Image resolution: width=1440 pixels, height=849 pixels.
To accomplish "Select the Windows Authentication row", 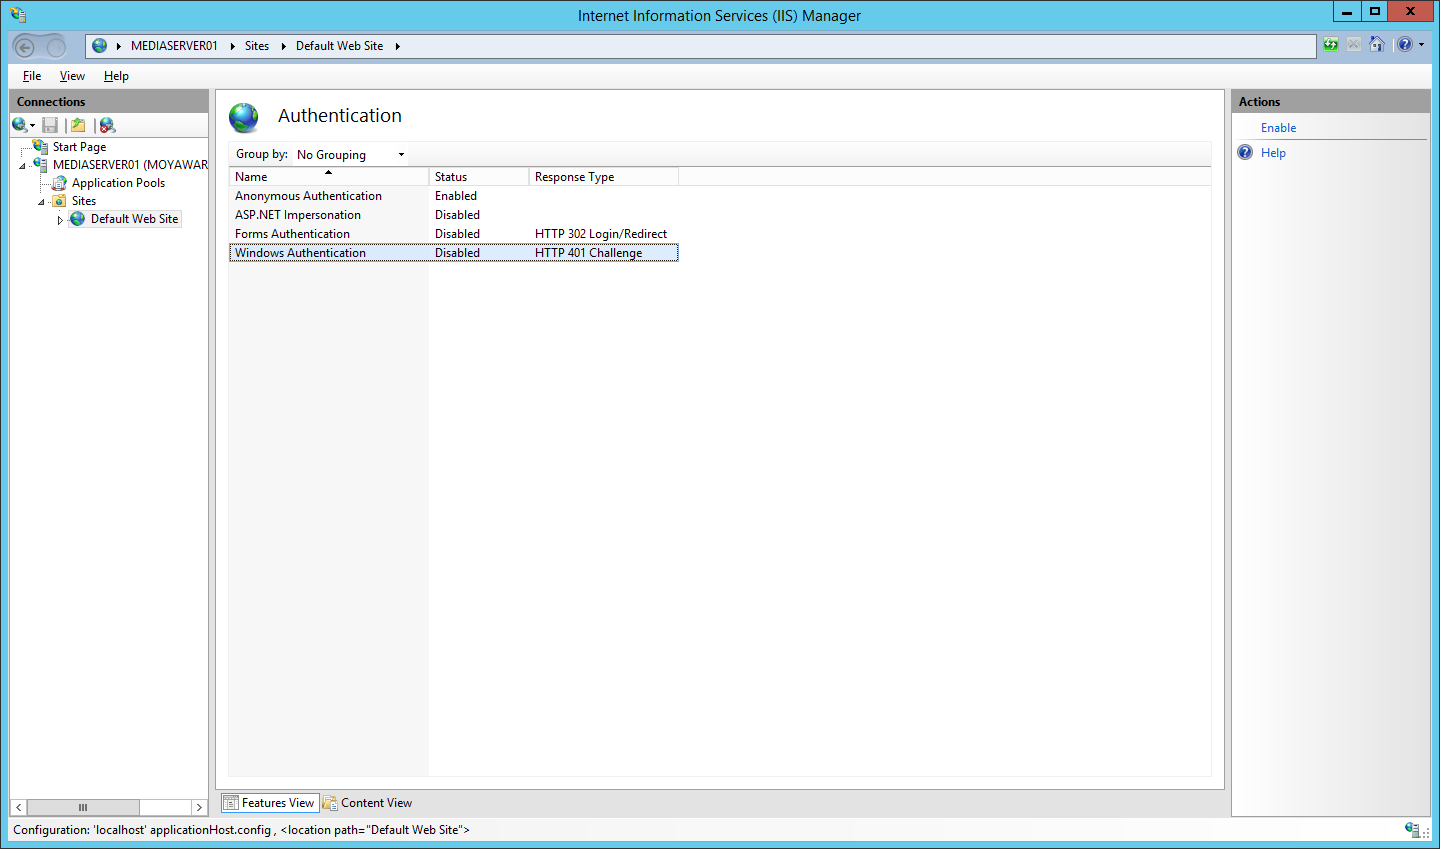I will click(x=300, y=252).
